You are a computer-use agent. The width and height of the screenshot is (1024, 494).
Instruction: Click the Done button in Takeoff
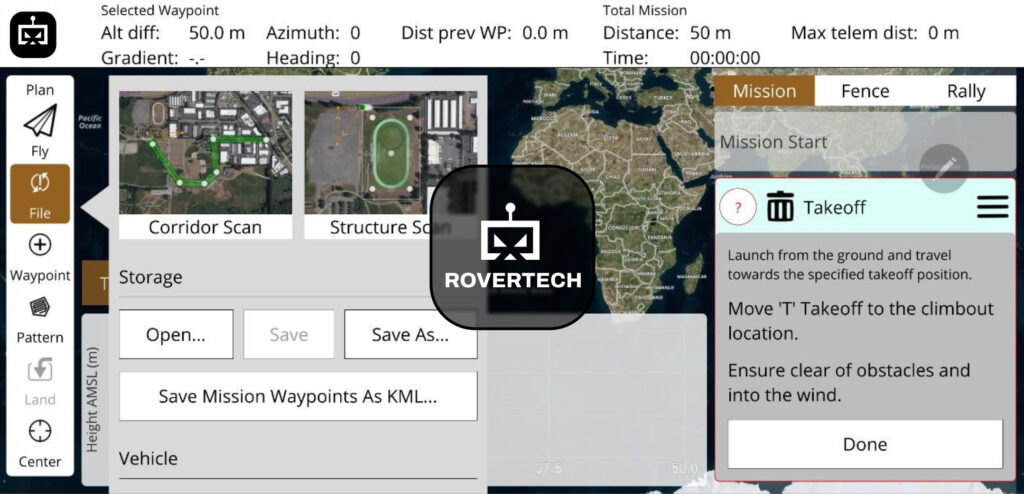865,444
